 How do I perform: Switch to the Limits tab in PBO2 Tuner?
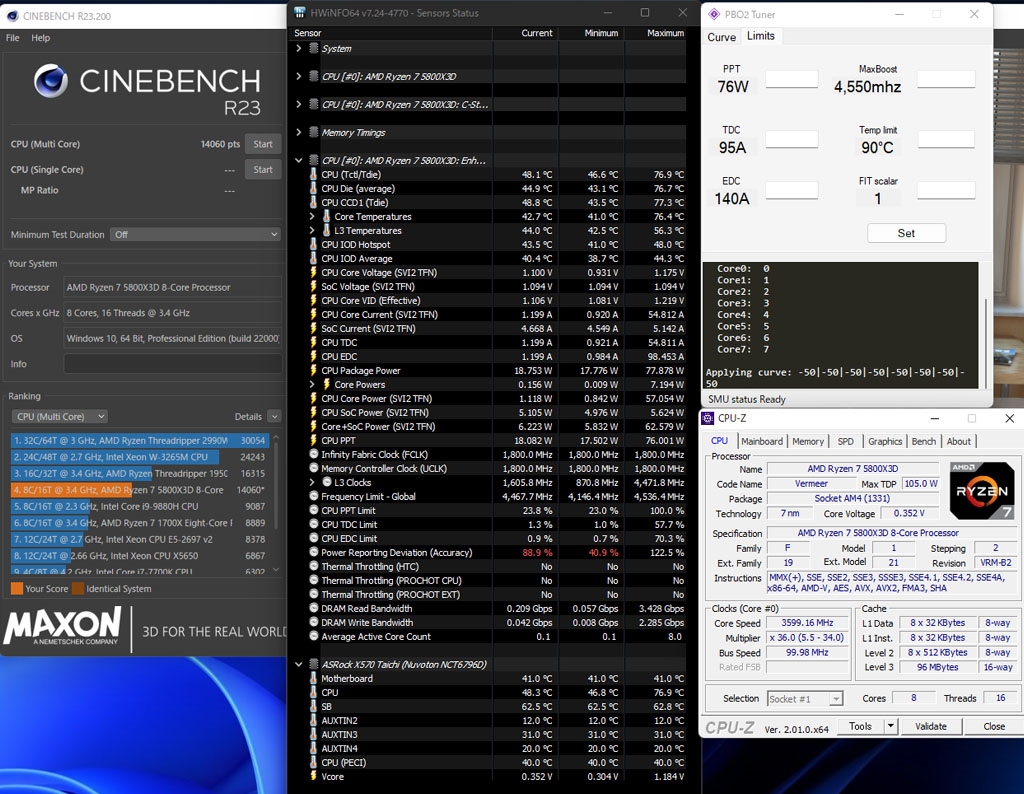(x=761, y=36)
